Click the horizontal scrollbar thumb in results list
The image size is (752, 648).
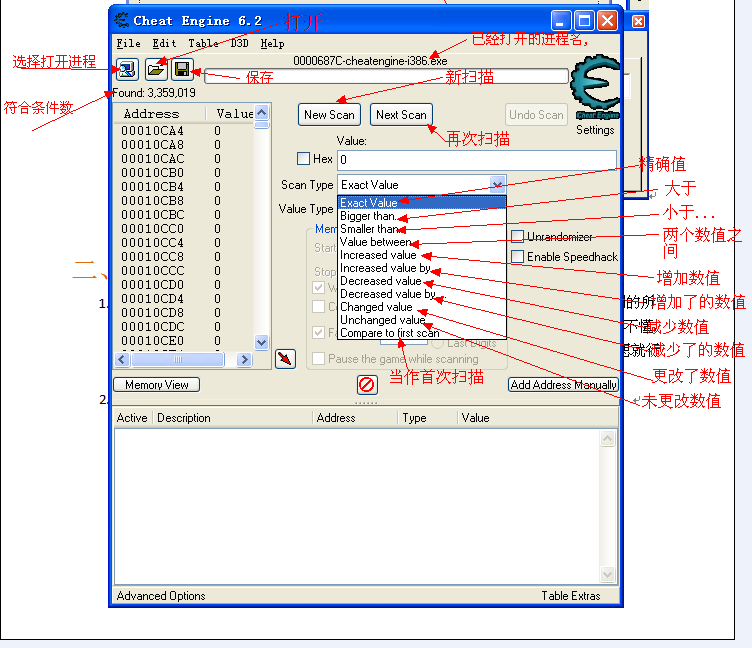178,359
